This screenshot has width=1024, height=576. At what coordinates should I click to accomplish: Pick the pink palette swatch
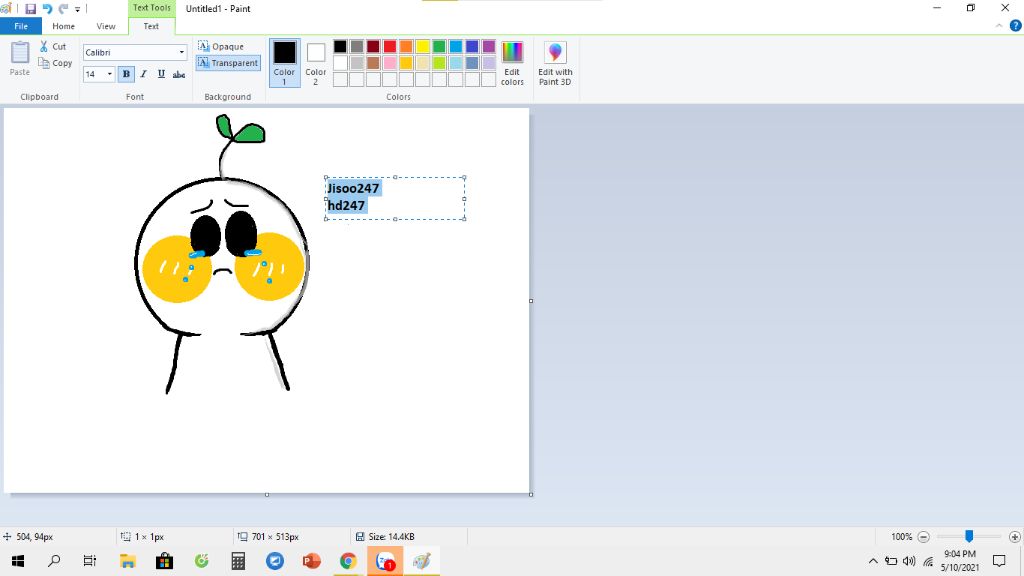point(390,63)
